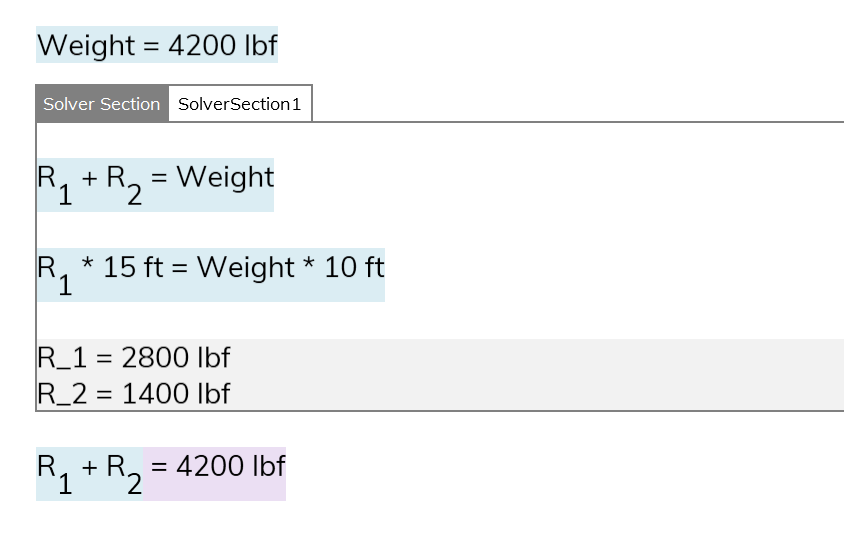Click the word Weight in the sum equation
This screenshot has width=844, height=540.
click(226, 178)
